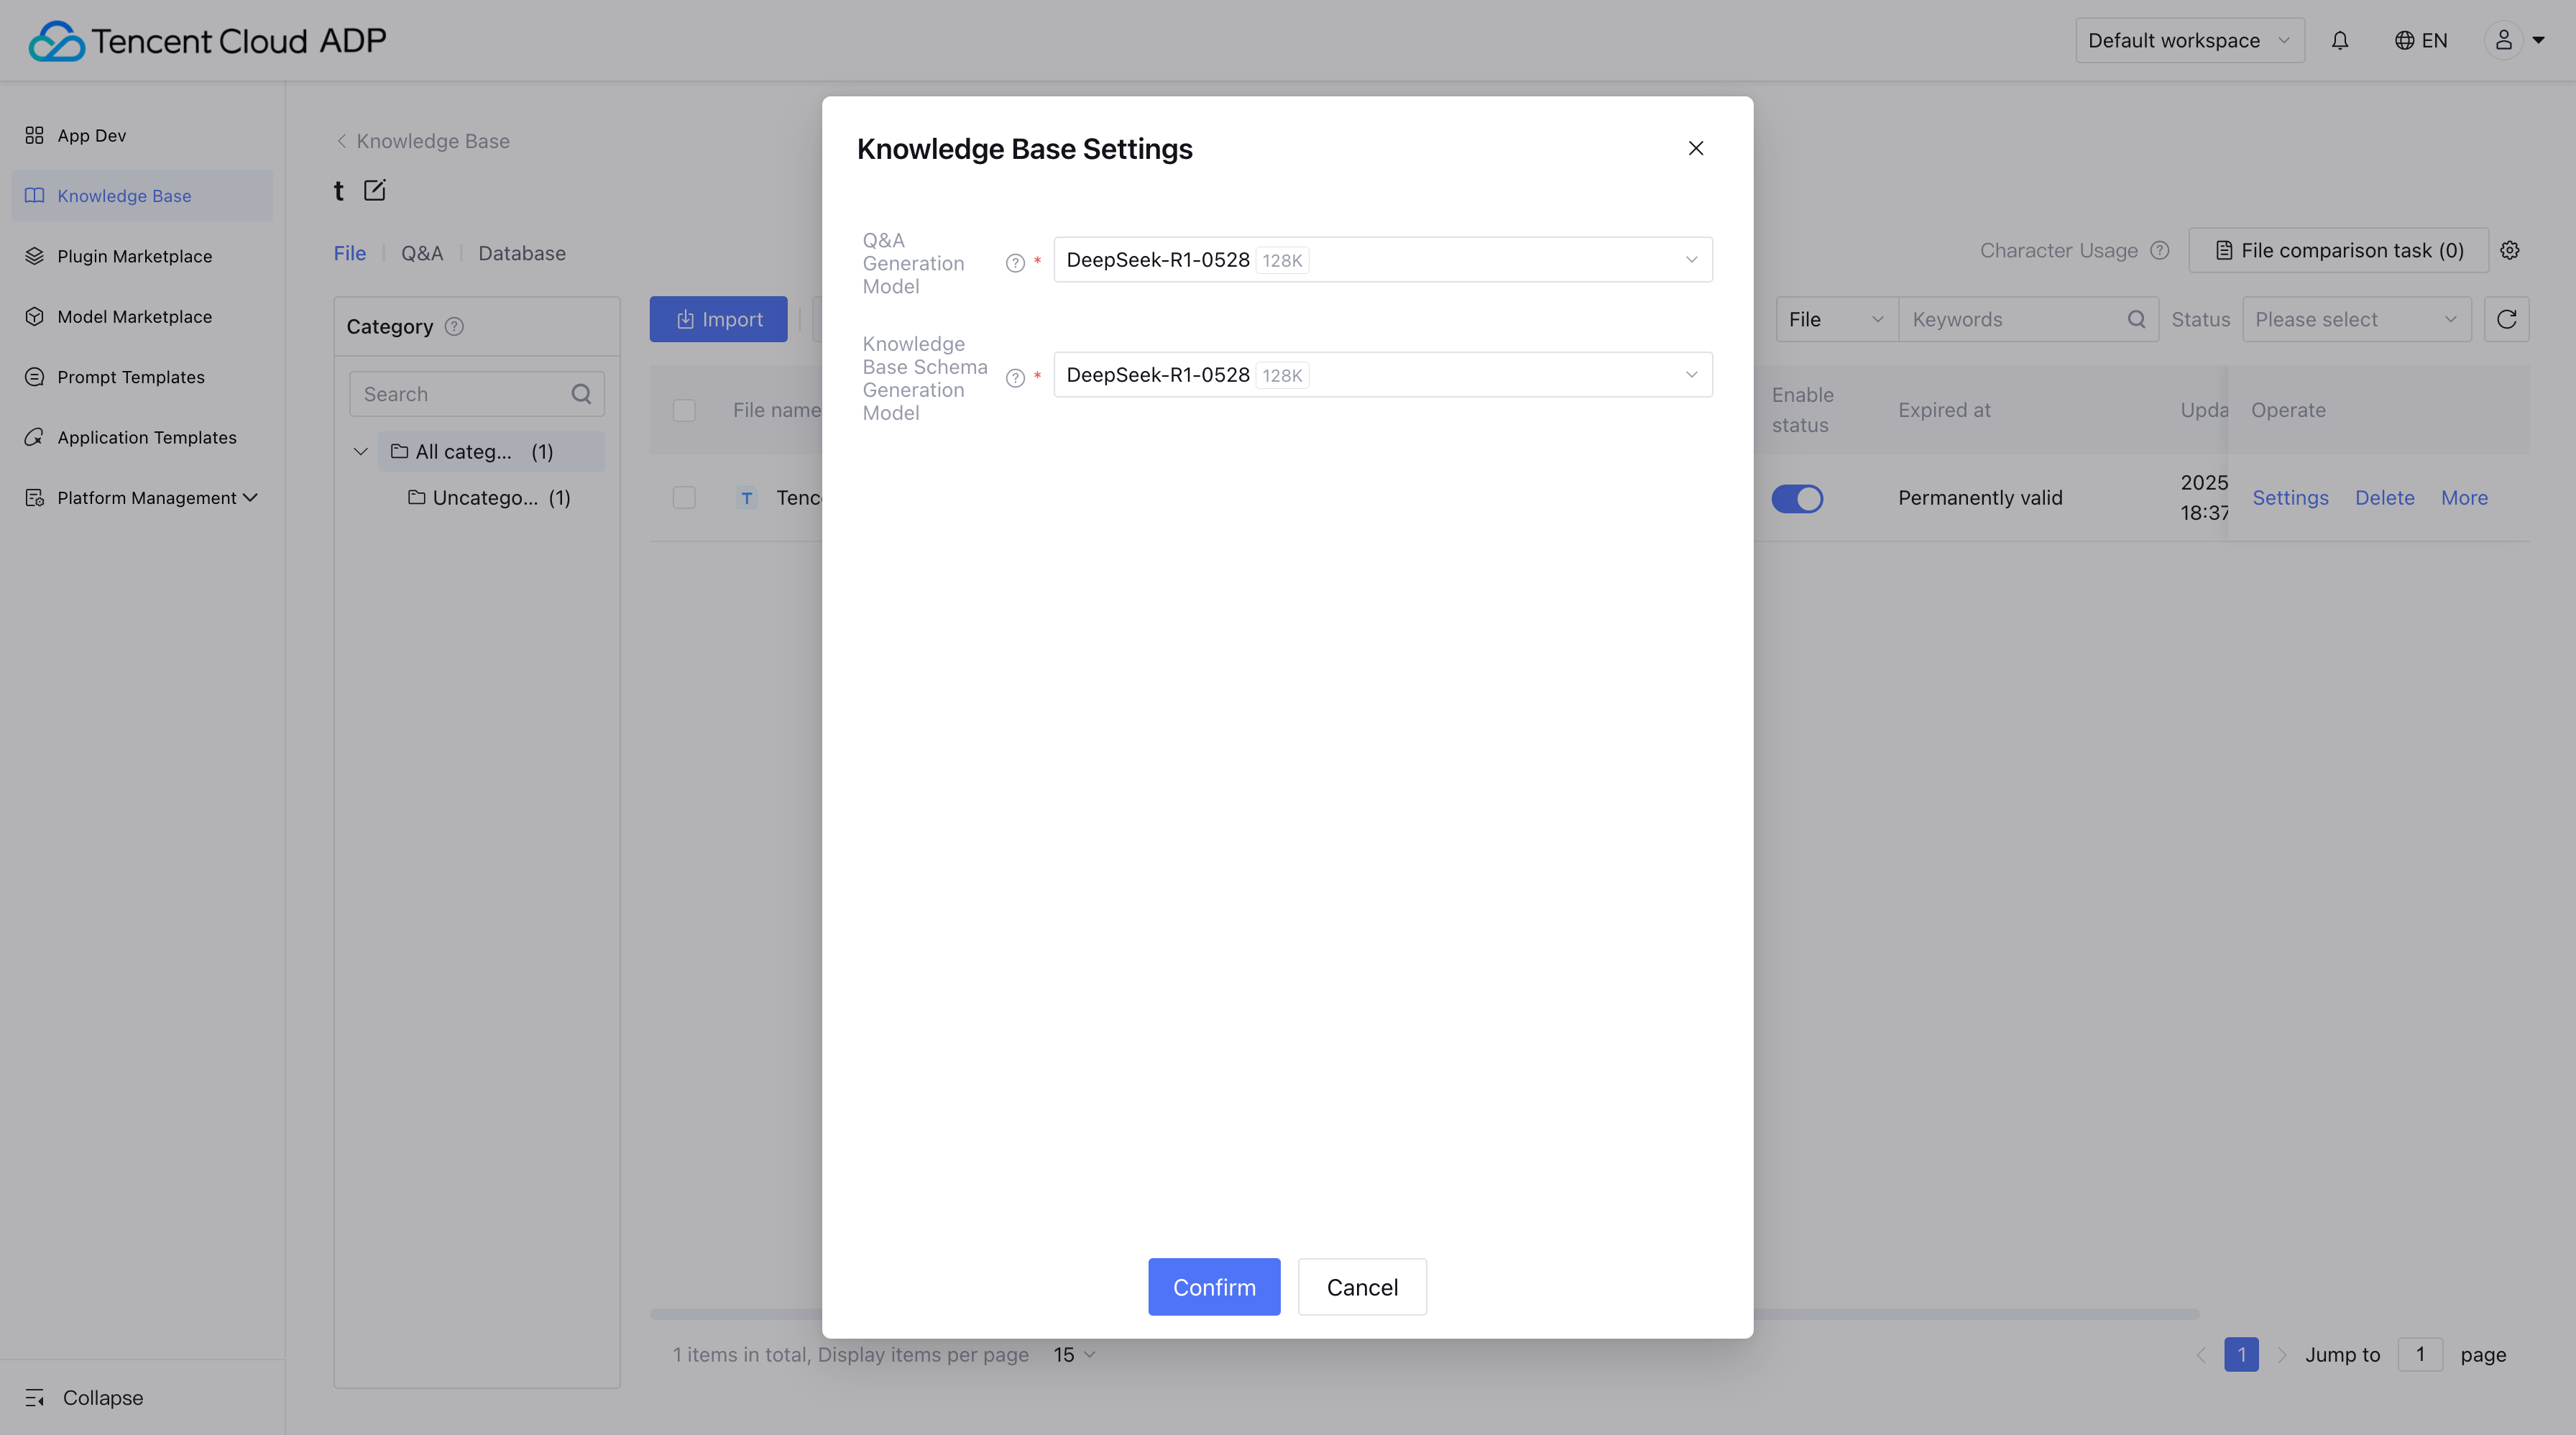Open the user account menu
Viewport: 2576px width, 1435px height.
point(2514,40)
